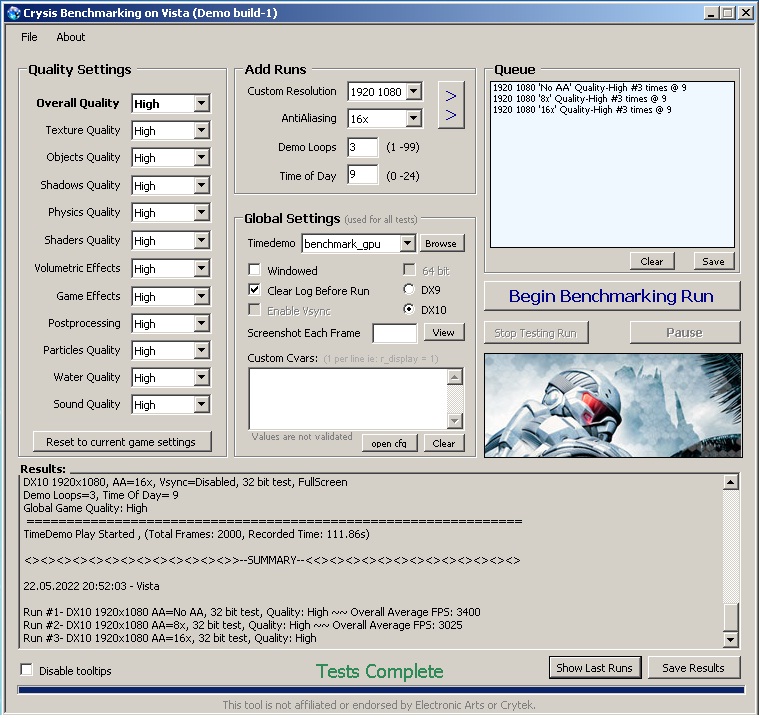Click Custom Cvars scrollbar down arrow
Screen dimensions: 759x718
455,421
